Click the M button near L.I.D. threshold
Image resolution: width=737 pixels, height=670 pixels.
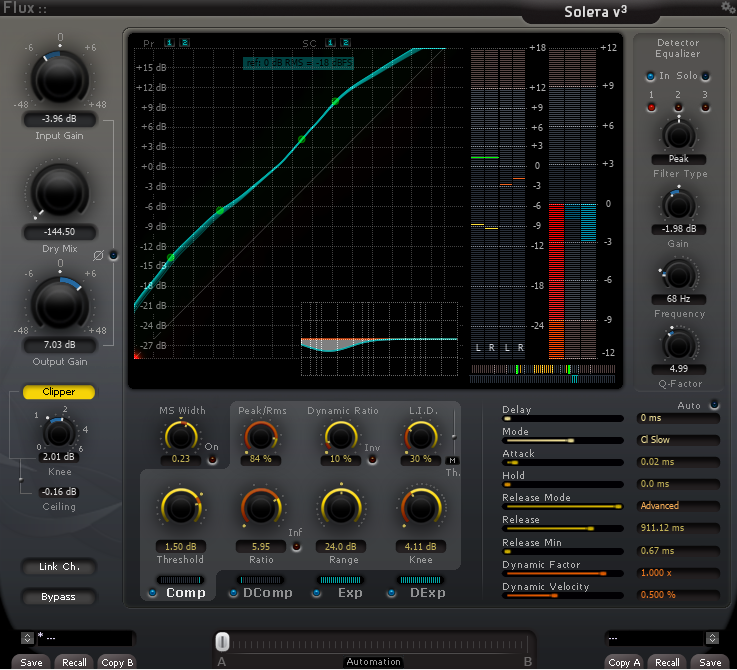452,460
